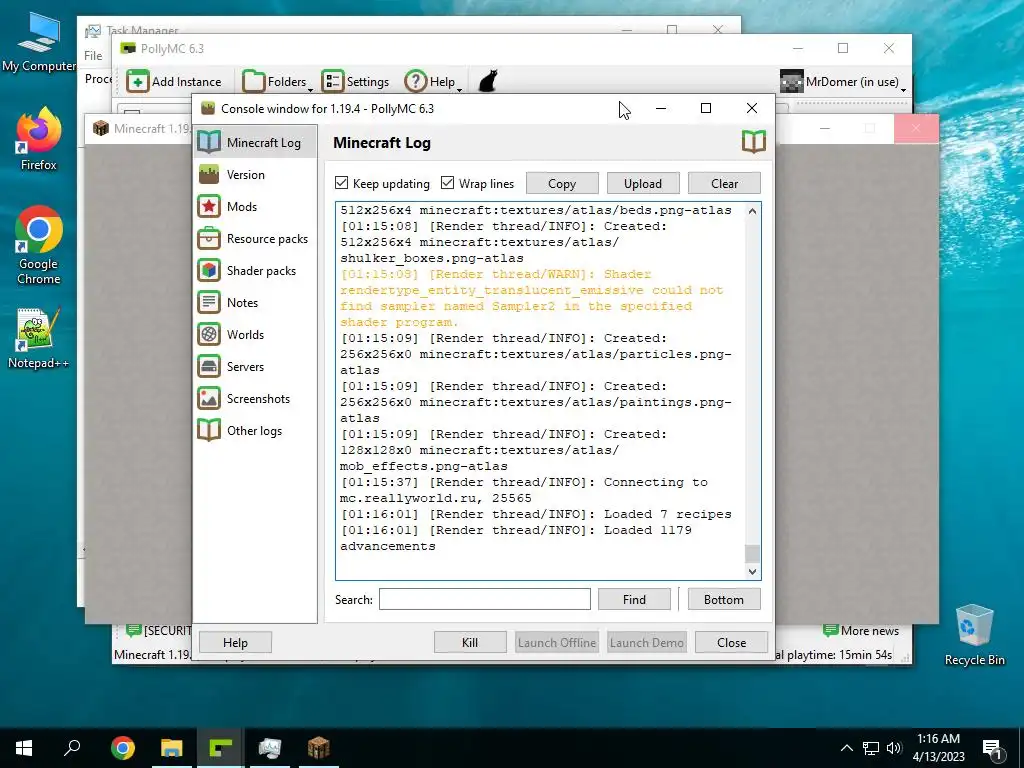Click the black cat icon in PollyMC
This screenshot has width=1024, height=768.
(488, 81)
